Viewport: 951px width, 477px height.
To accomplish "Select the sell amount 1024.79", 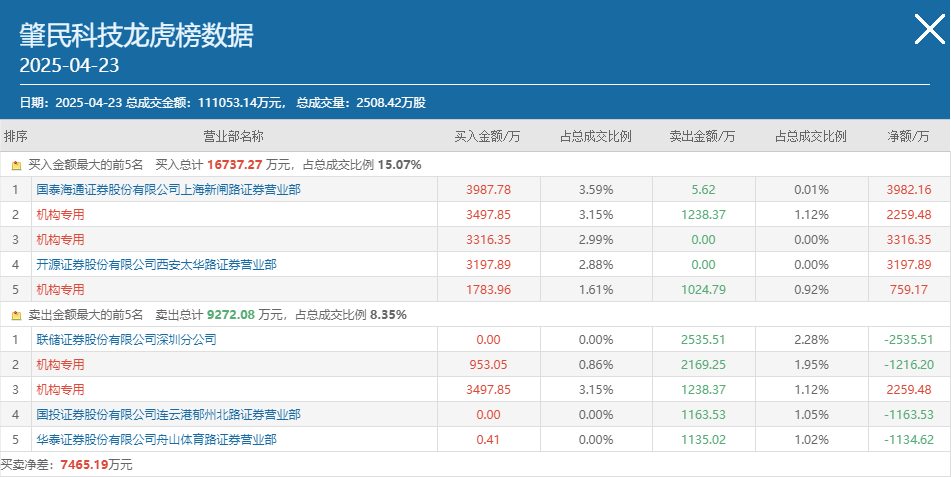I will (x=704, y=289).
